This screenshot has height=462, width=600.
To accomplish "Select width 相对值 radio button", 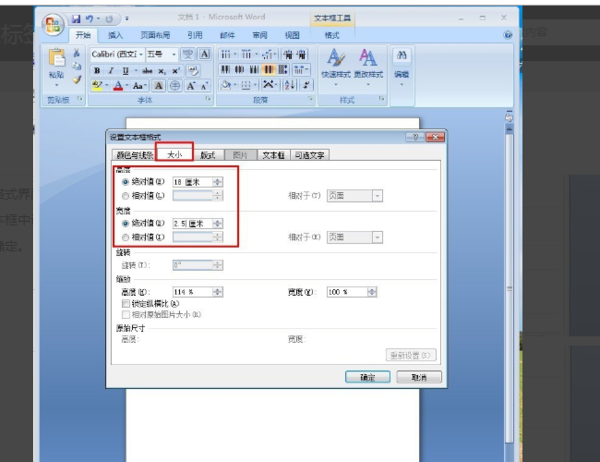I will pyautogui.click(x=125, y=237).
